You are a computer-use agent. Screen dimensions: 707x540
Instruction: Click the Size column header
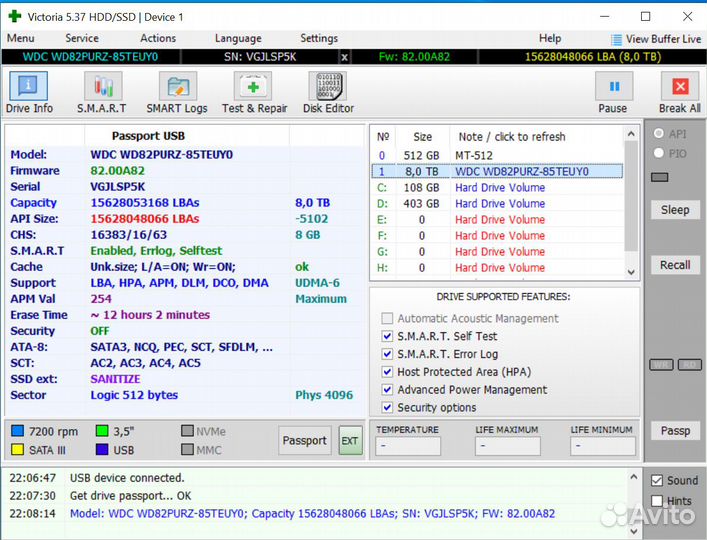click(422, 137)
